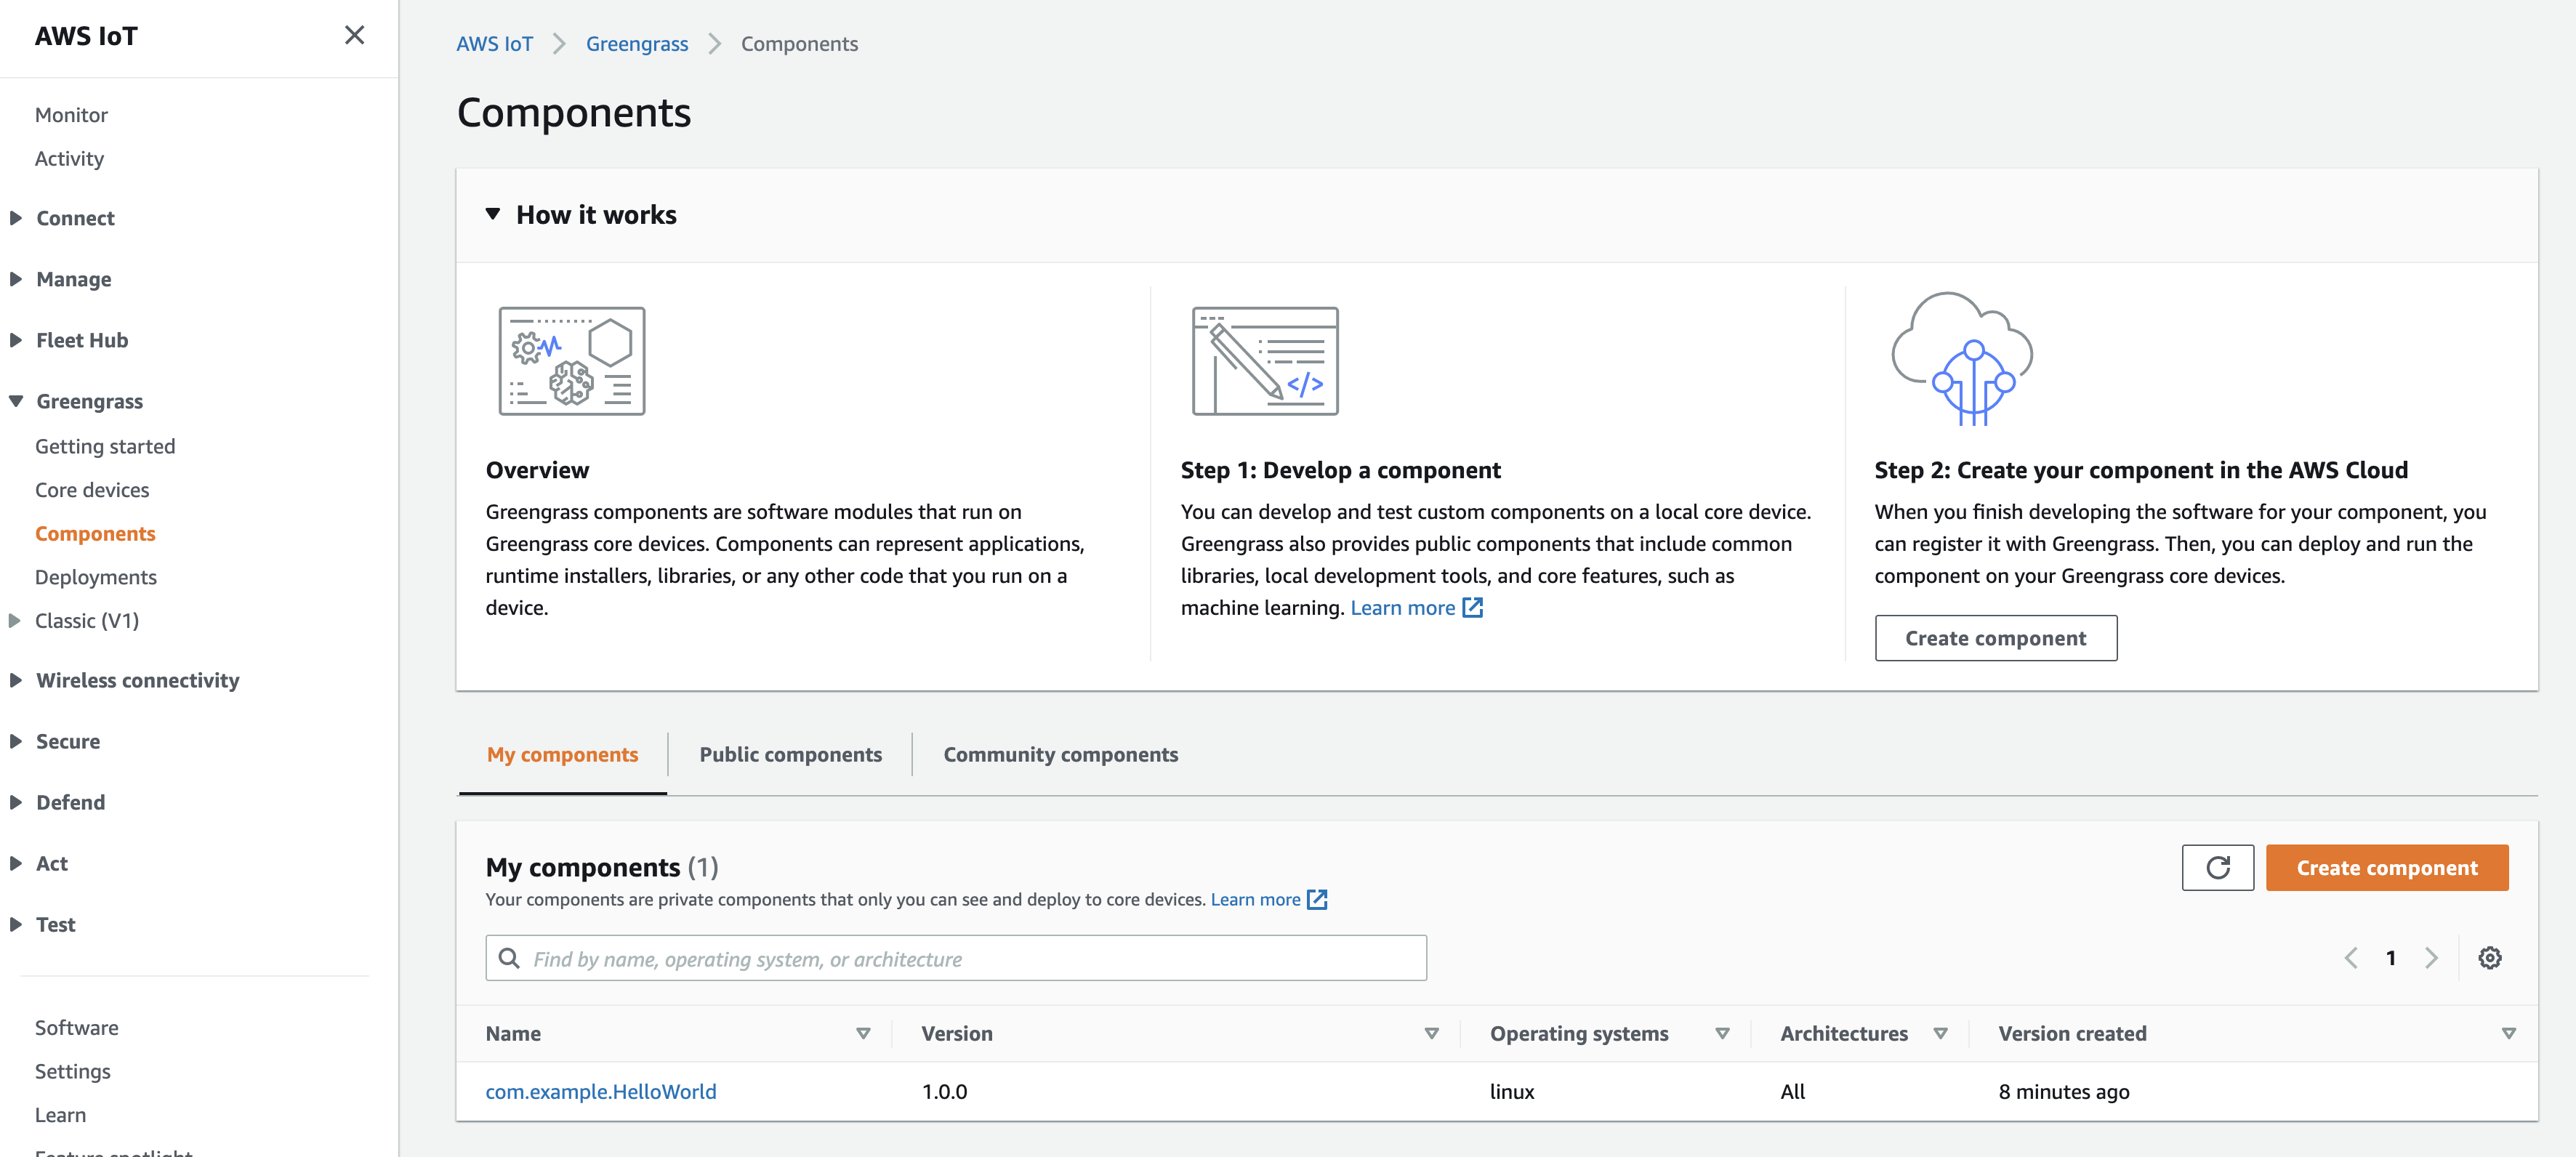Go to previous page of components
The height and width of the screenshot is (1157, 2576).
pos(2351,958)
